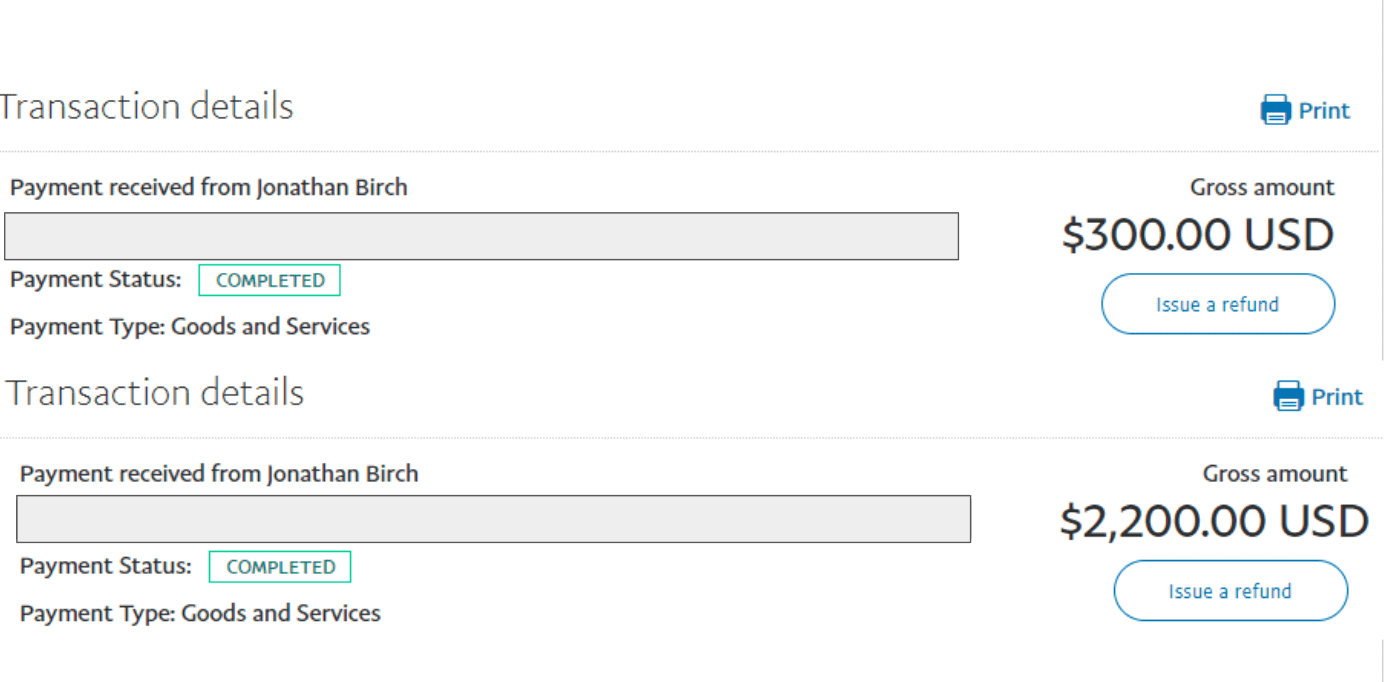Screen dimensions: 1384x682
Task: Click the Gross amount label above $2,200.00 USD
Action: coord(1275,473)
